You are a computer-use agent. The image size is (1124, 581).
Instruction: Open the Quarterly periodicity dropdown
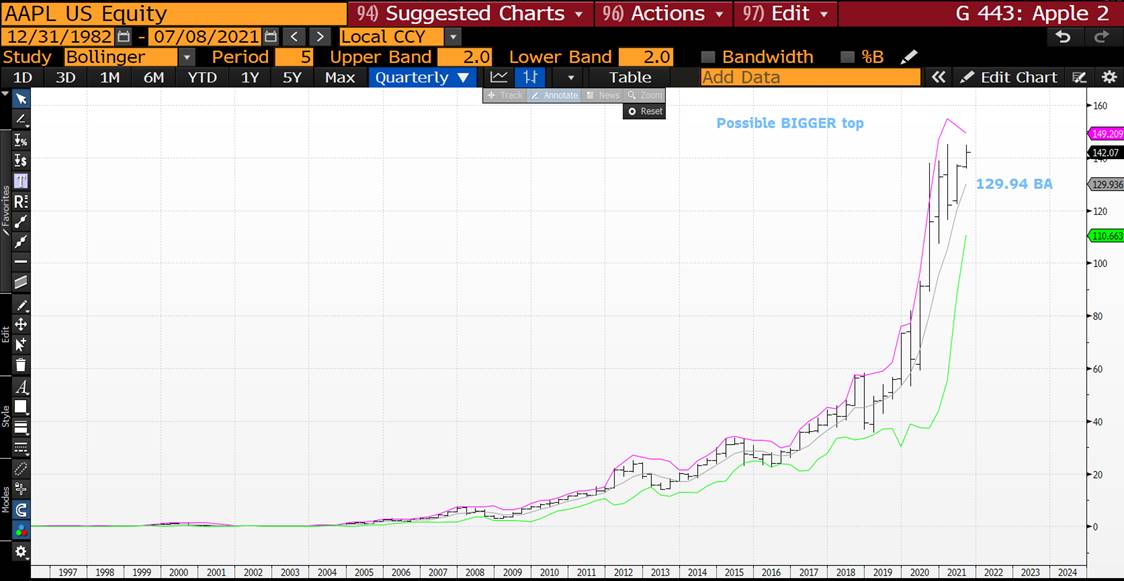(x=422, y=77)
